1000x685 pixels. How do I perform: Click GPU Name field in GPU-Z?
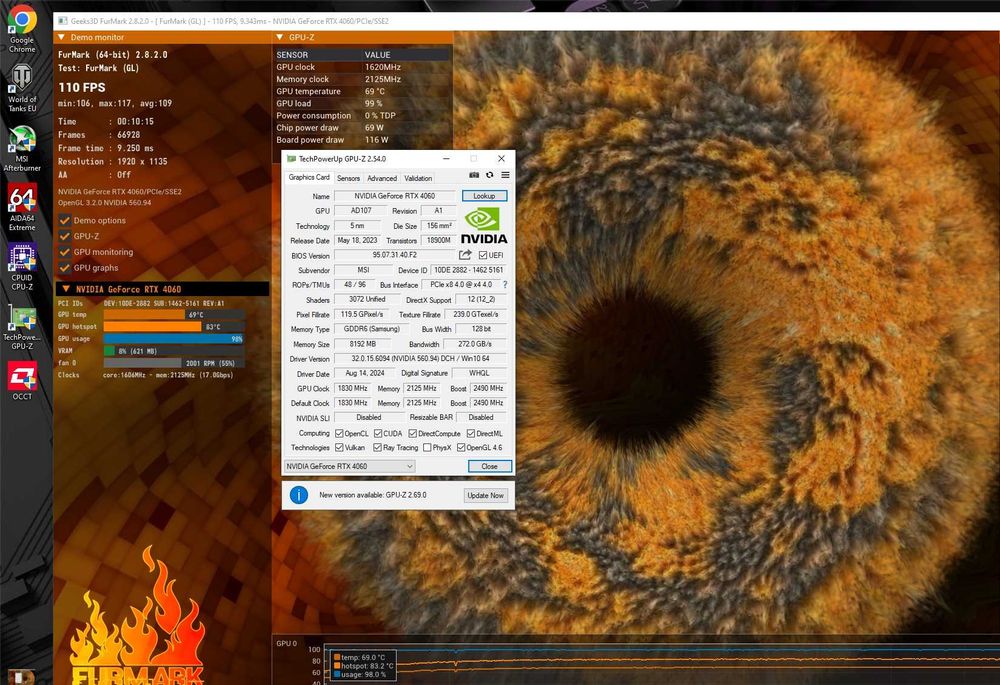pos(395,196)
